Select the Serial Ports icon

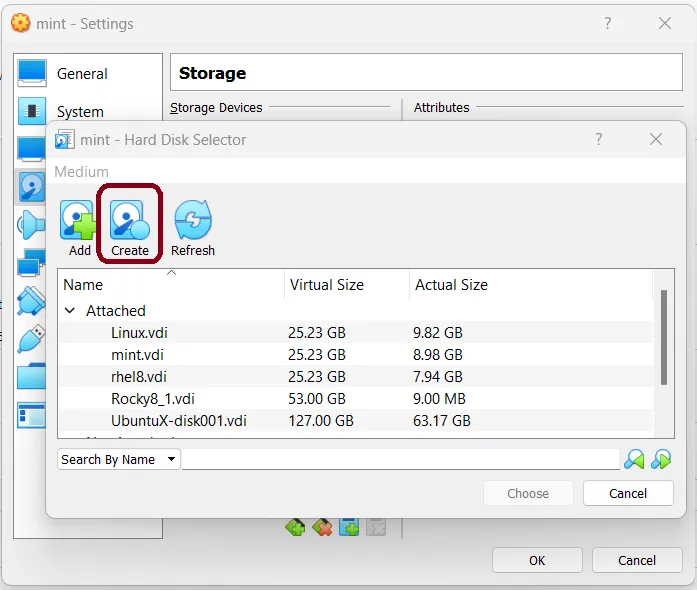pos(31,301)
